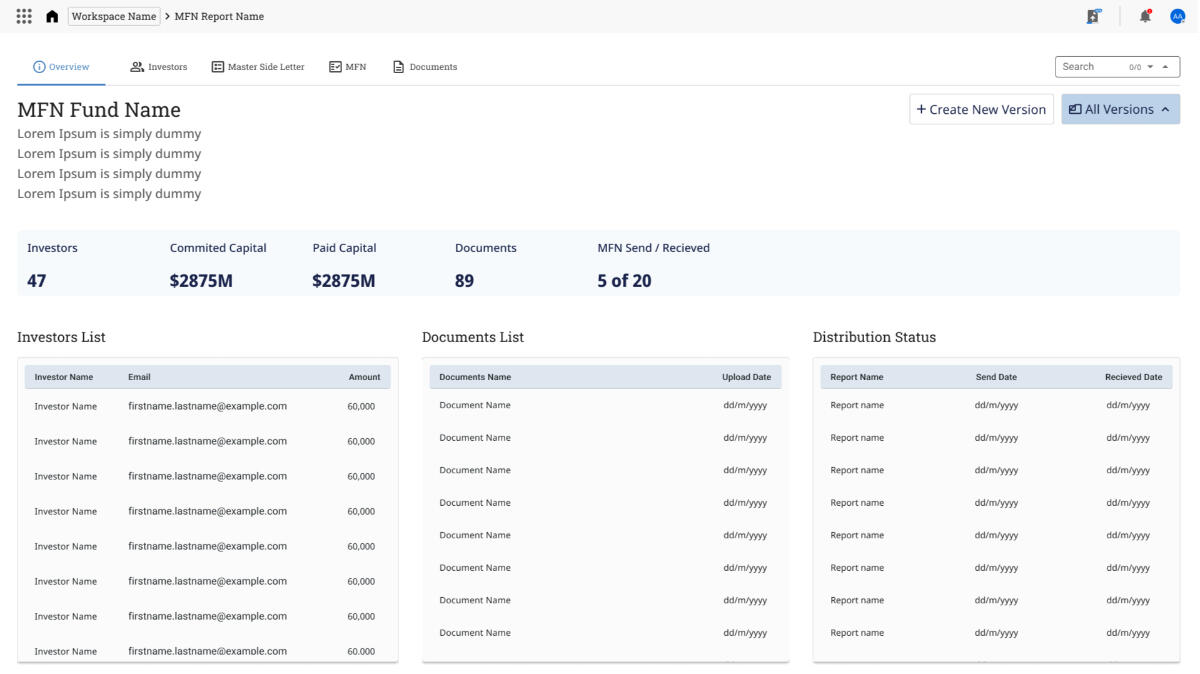Go to home via house icon
Viewport: 1200px width, 674px height.
coord(52,17)
